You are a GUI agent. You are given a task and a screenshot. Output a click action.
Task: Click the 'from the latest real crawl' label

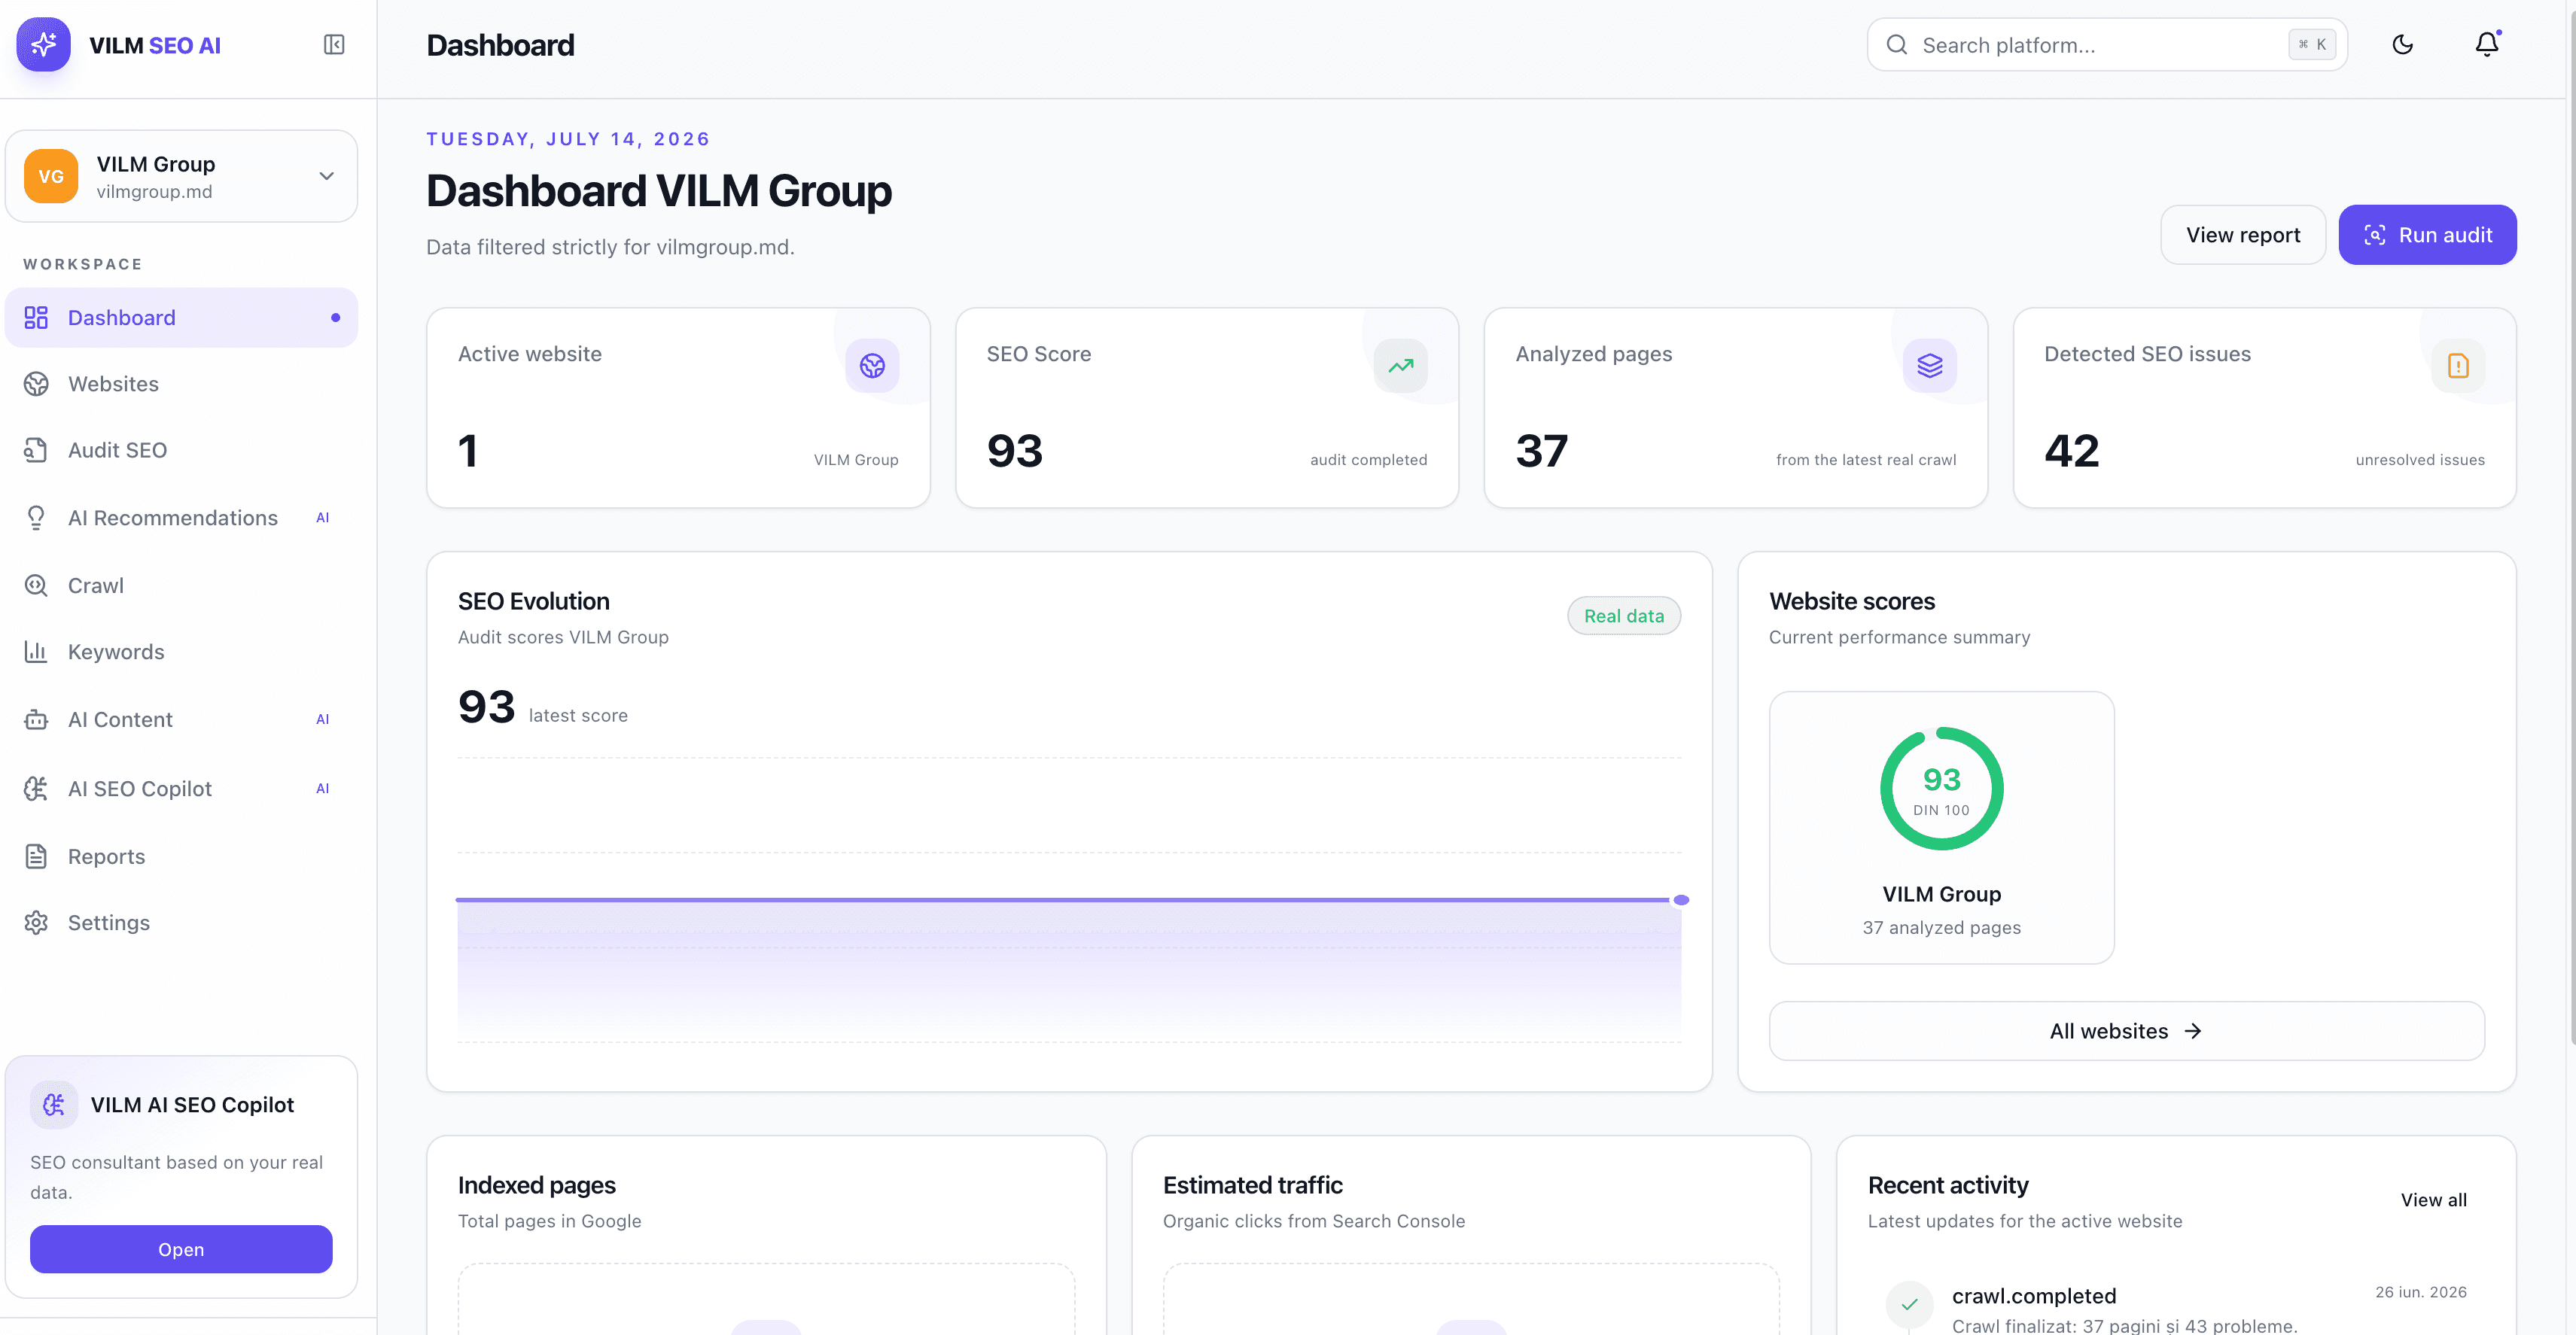pos(1866,460)
